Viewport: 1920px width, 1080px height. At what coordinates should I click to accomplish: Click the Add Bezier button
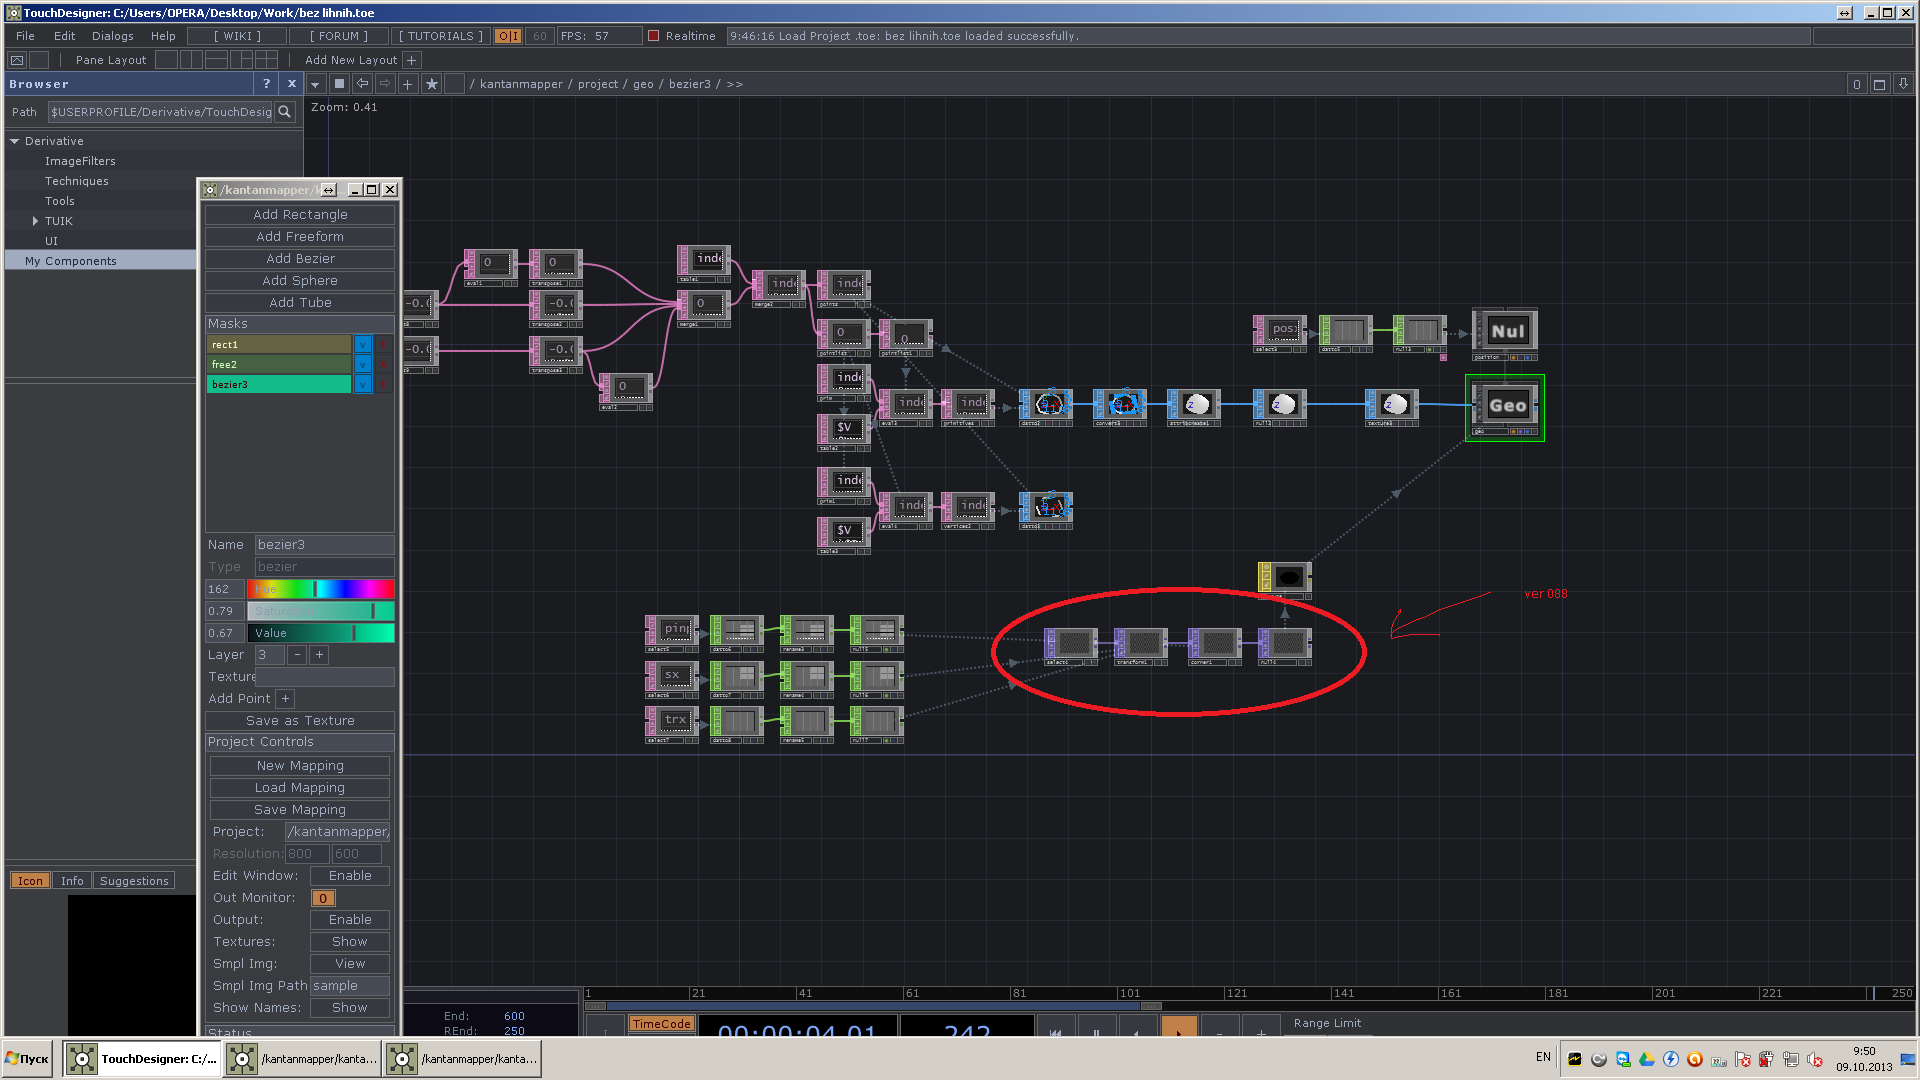[300, 258]
